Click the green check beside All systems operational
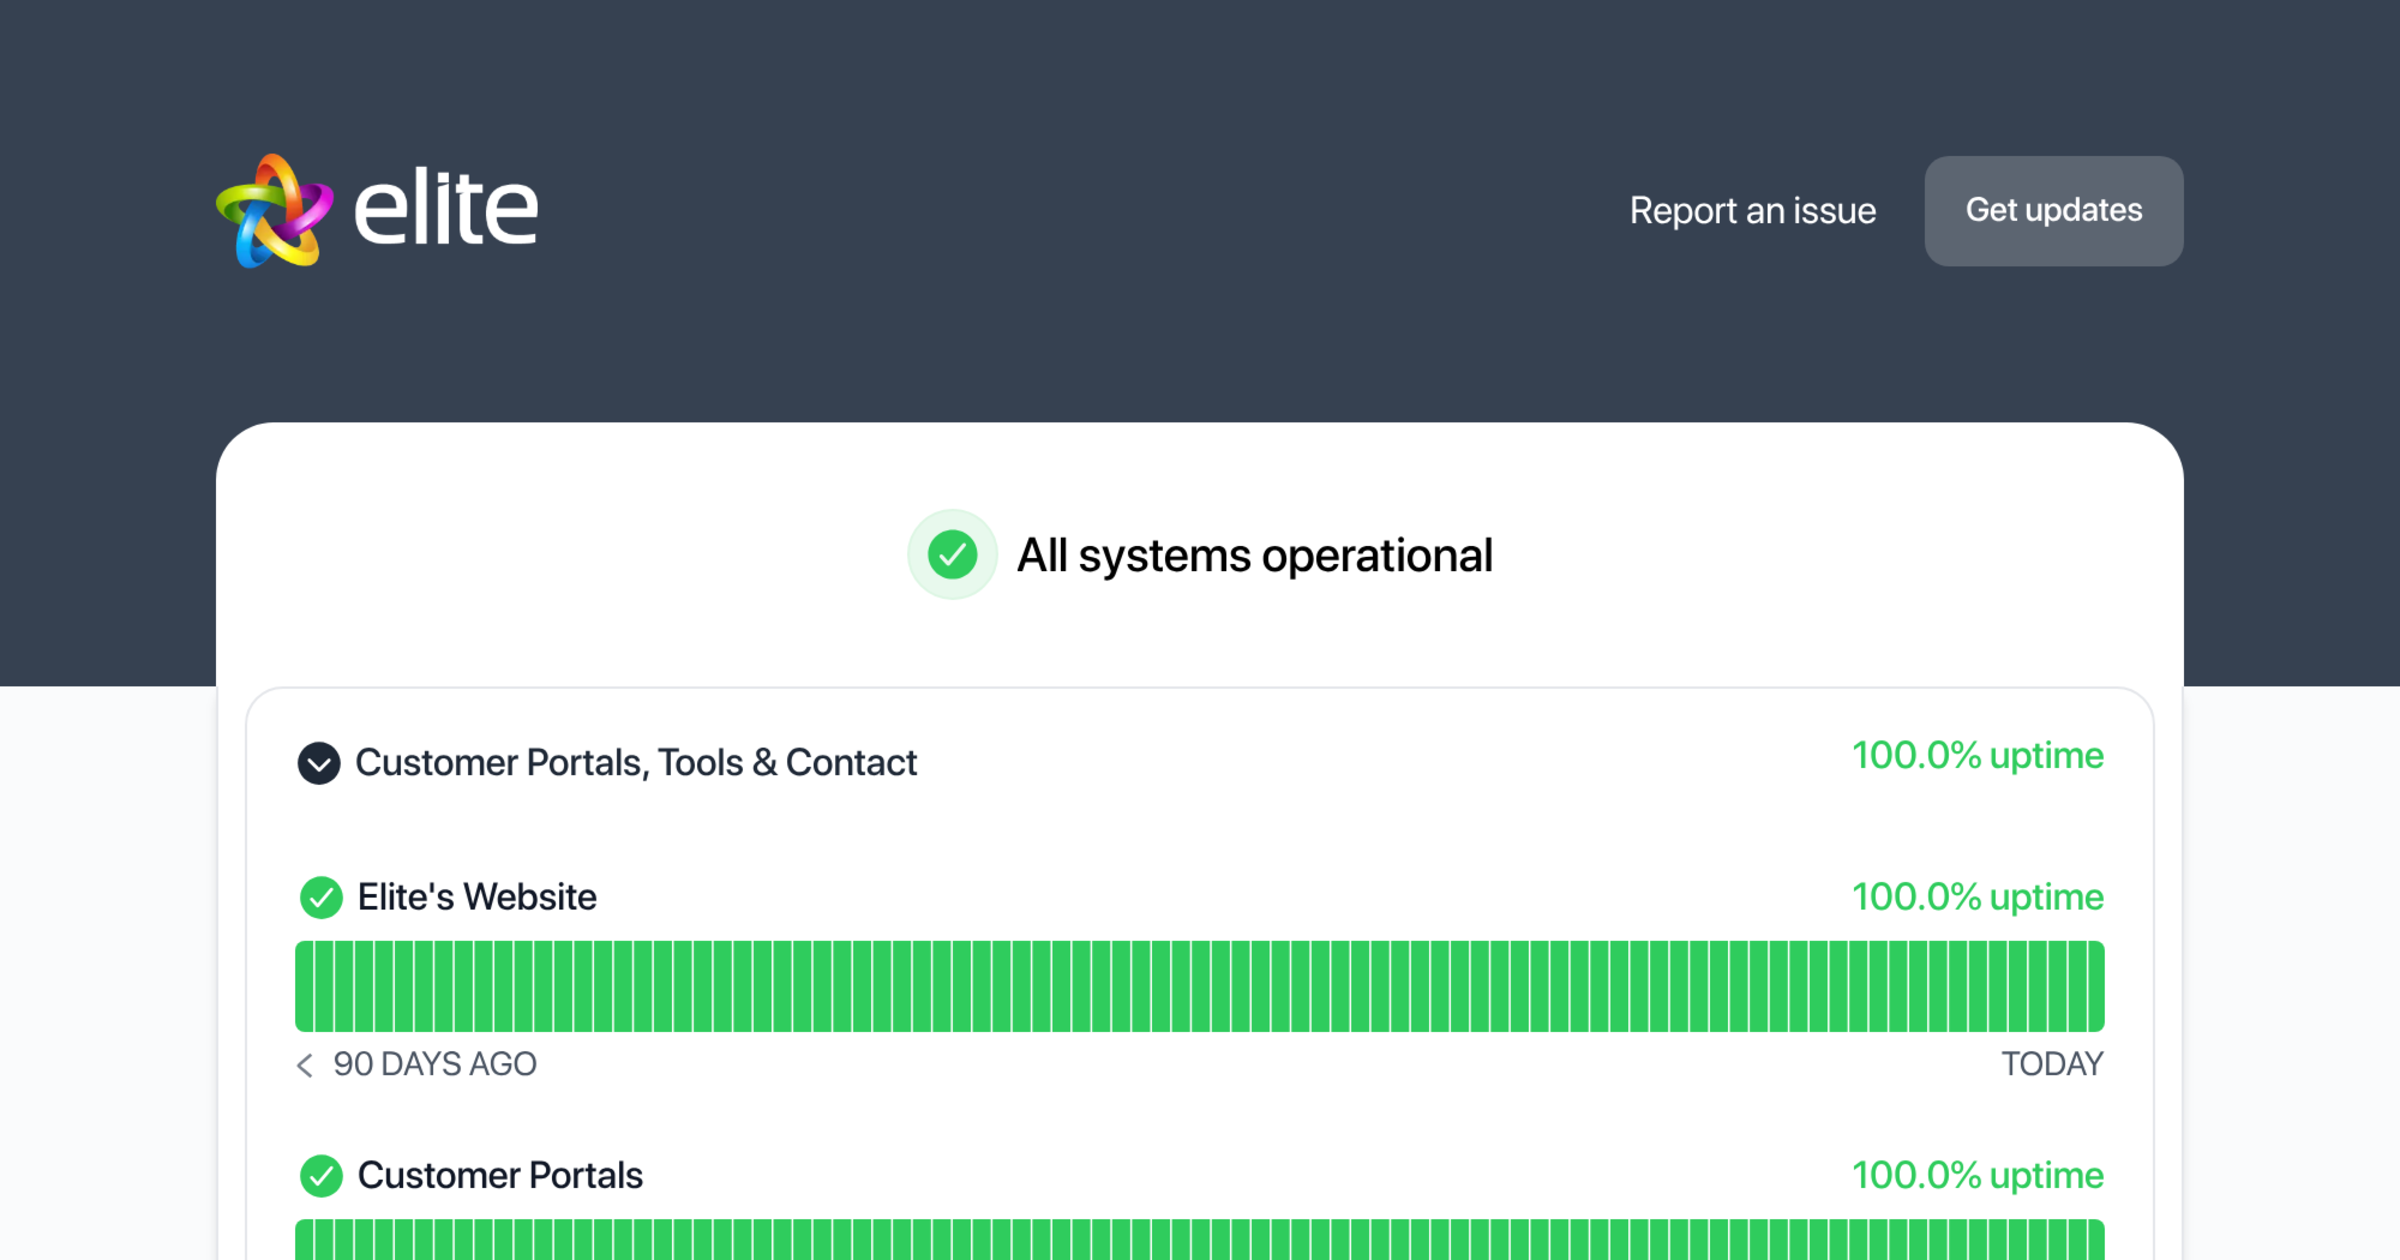Screen dimensions: 2400x1260 952,555
